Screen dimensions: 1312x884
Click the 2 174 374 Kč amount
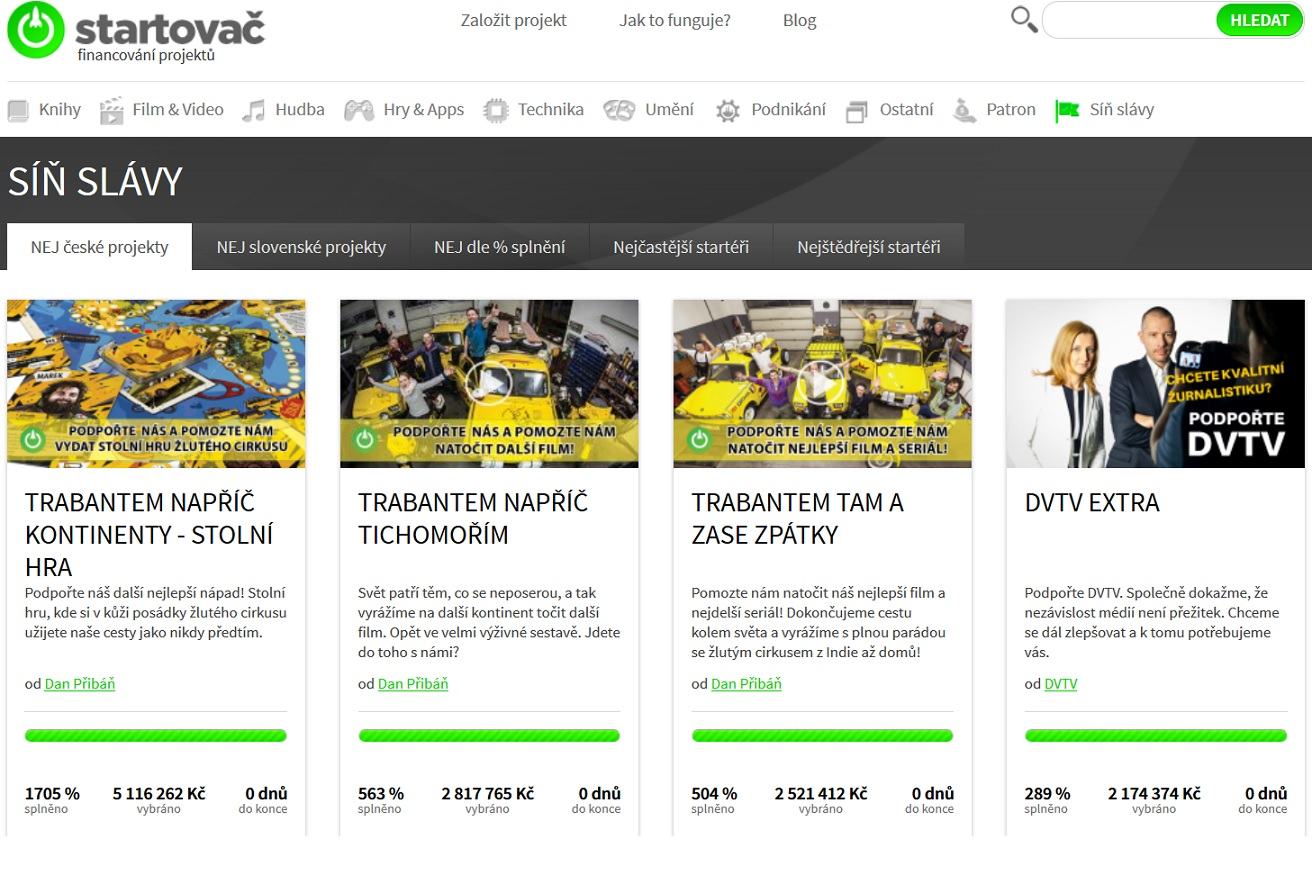[1154, 793]
